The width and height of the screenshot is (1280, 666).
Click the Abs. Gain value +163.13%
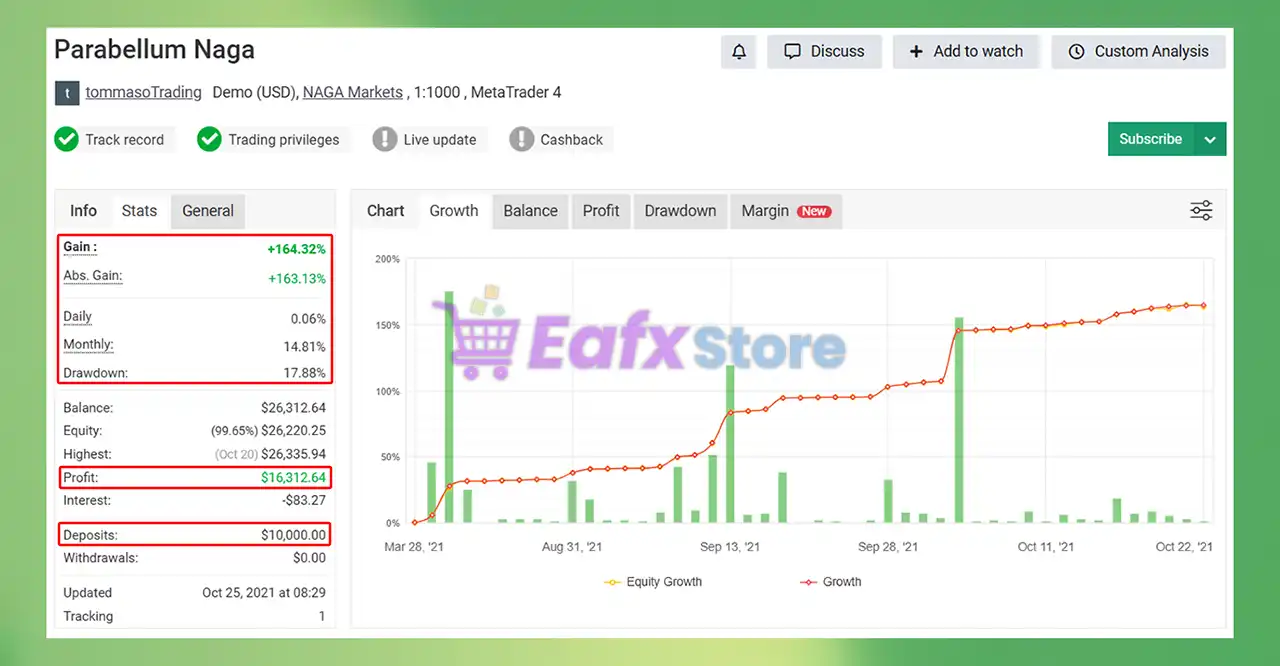pyautogui.click(x=297, y=279)
